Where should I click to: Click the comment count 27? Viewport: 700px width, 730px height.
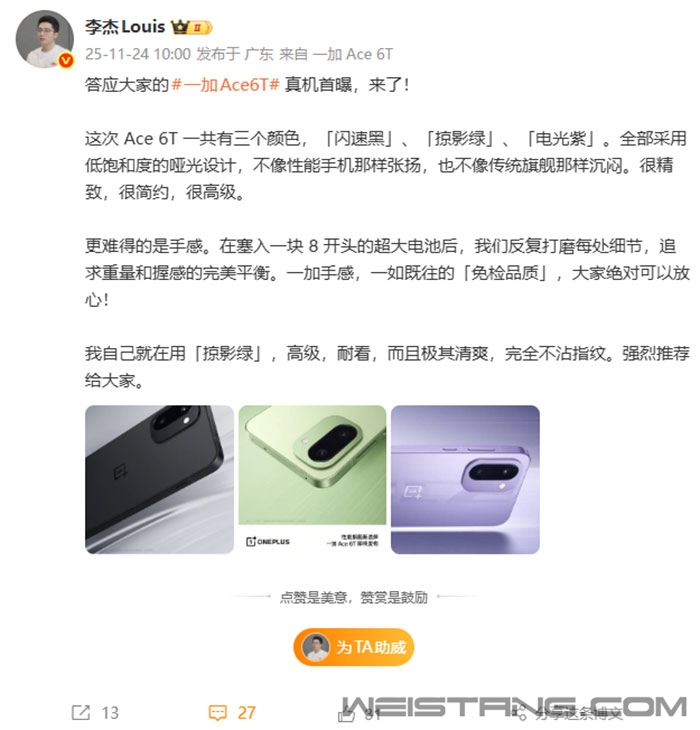(x=247, y=713)
